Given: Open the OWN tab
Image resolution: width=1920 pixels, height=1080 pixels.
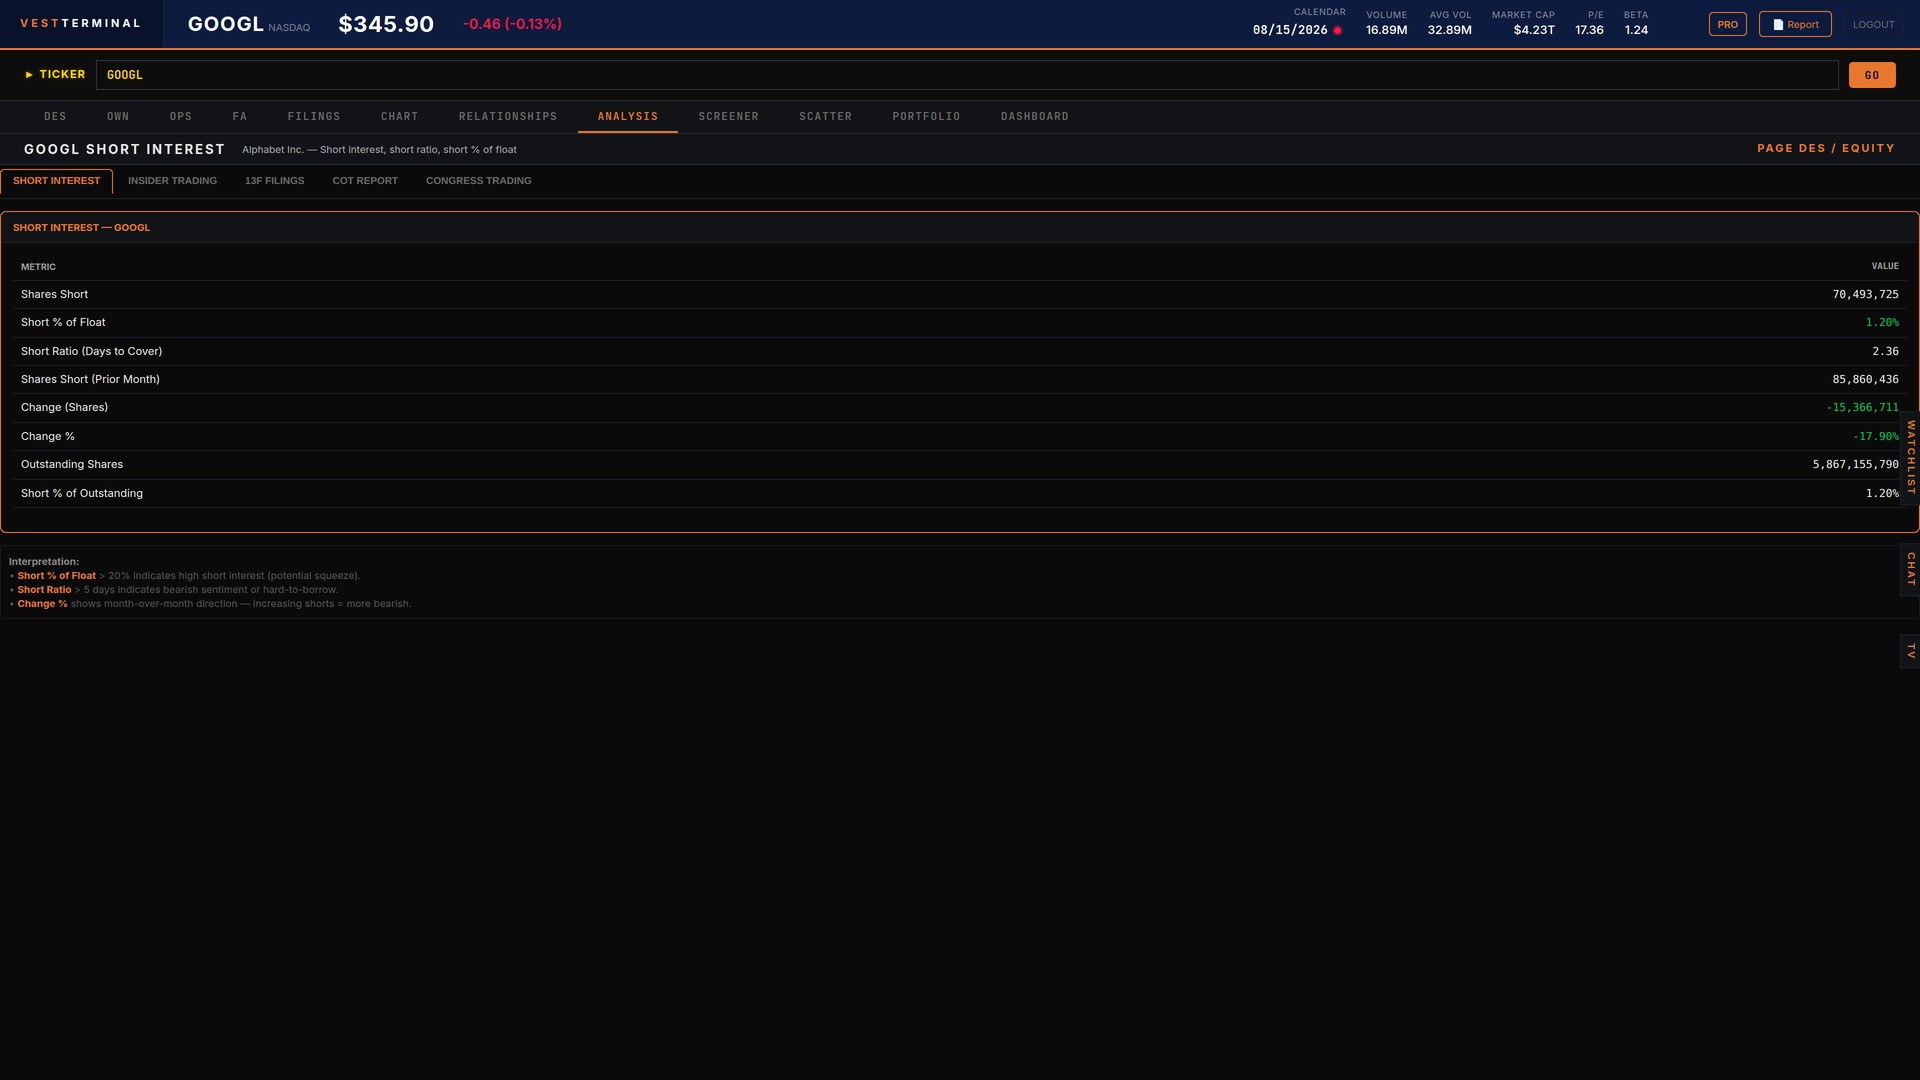Looking at the screenshot, I should pos(118,117).
